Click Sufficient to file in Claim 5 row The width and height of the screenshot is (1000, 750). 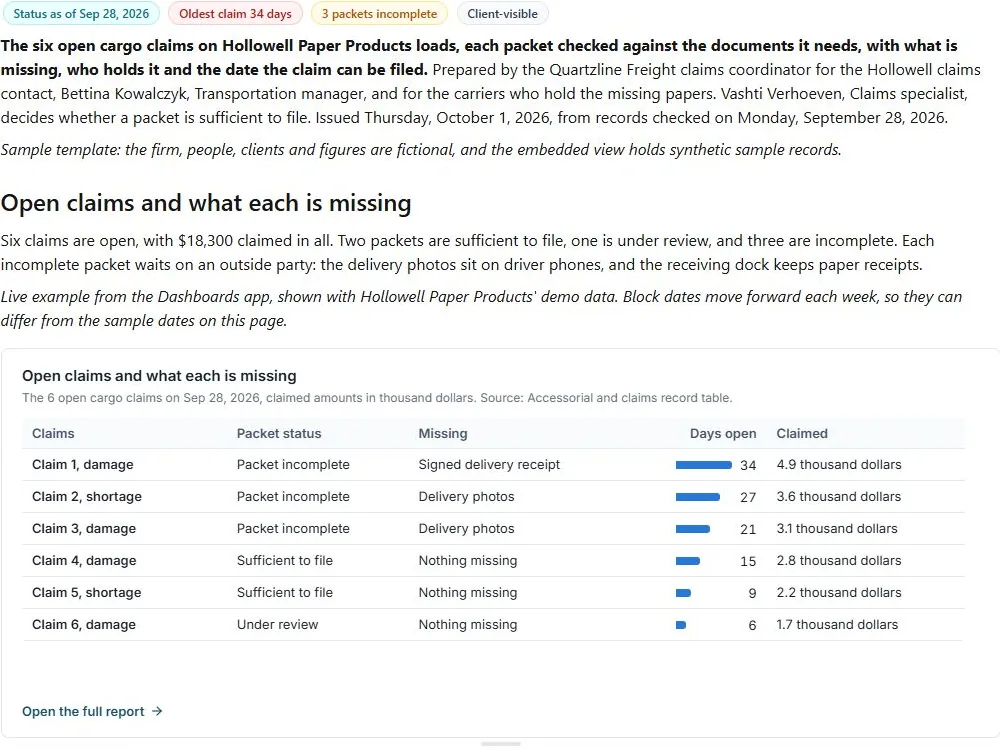coord(284,592)
